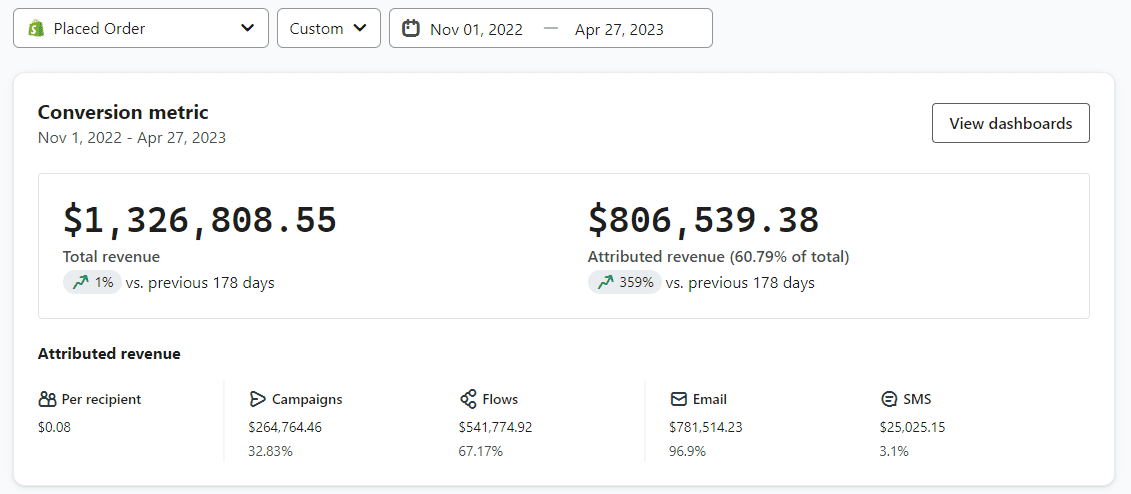The image size is (1131, 494).
Task: Select the Apr 27, 2023 end date
Action: 619,30
